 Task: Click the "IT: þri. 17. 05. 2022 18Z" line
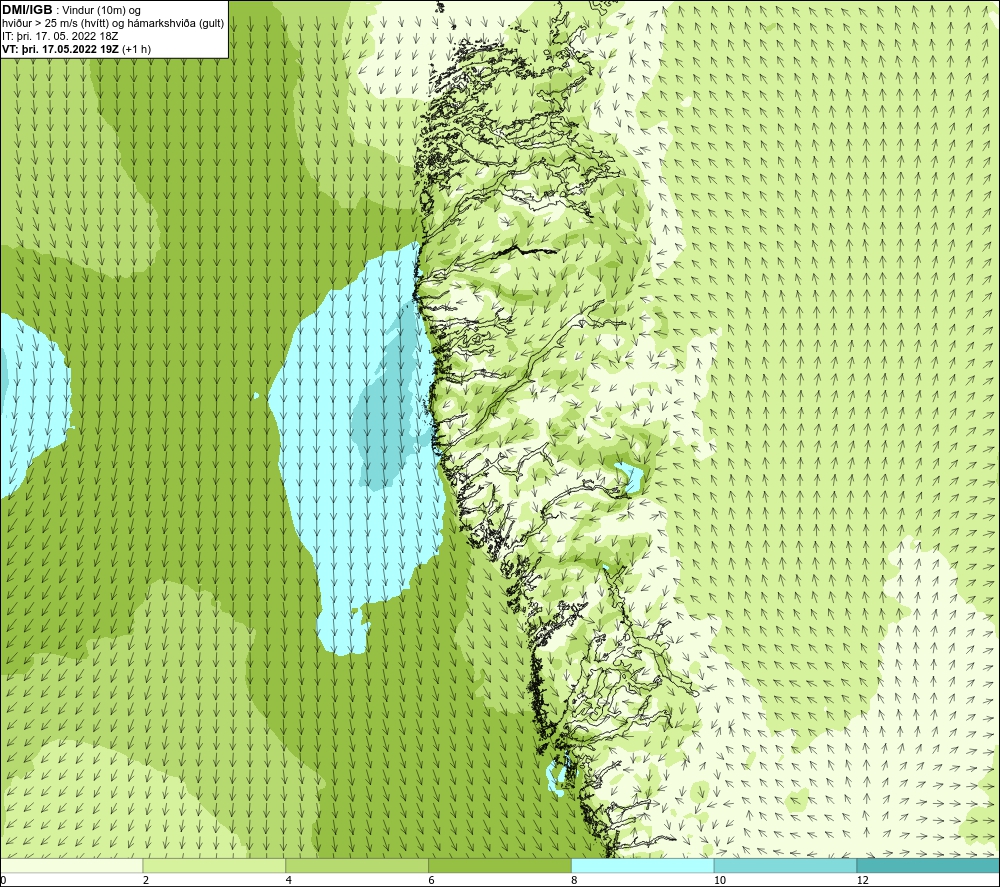pos(58,36)
